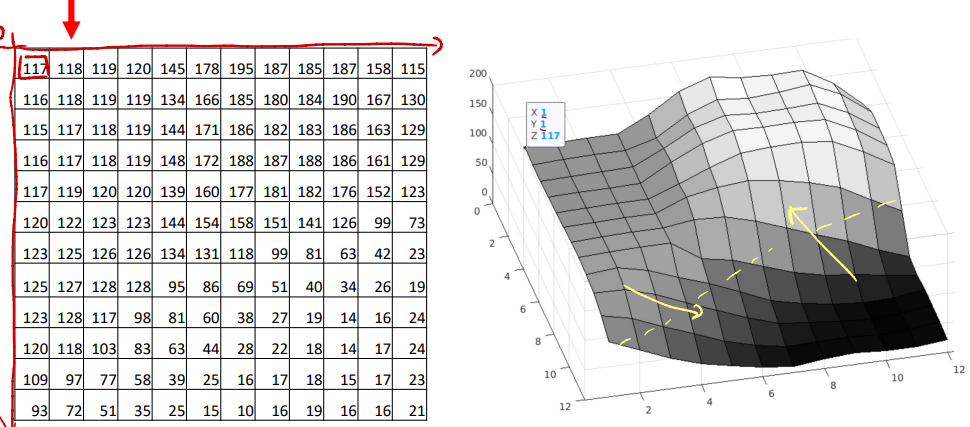Click the cell with value 139
Screen dimensions: 970x427
tap(170, 187)
